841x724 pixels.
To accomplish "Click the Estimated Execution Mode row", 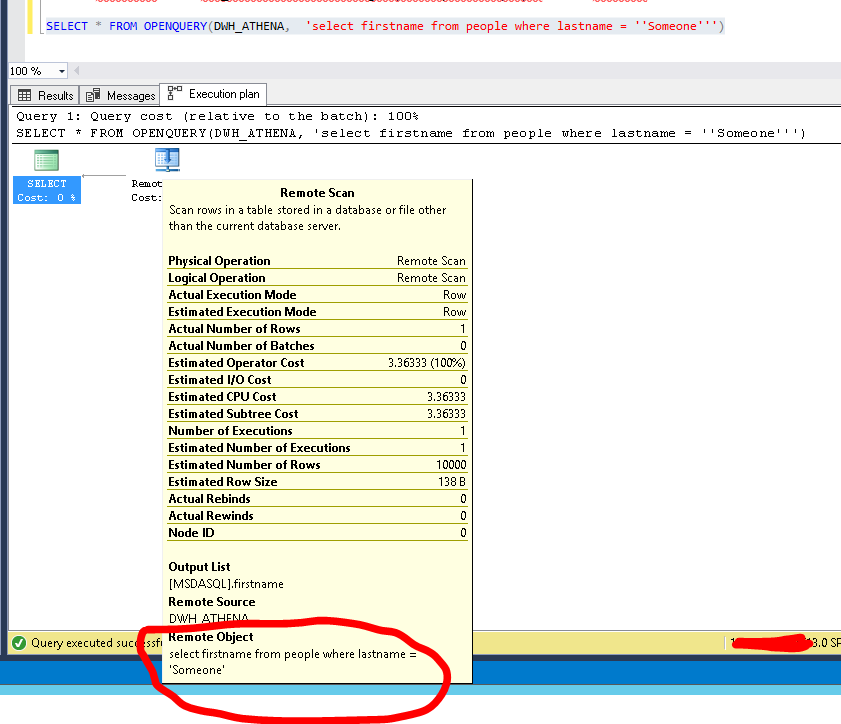I will point(317,312).
